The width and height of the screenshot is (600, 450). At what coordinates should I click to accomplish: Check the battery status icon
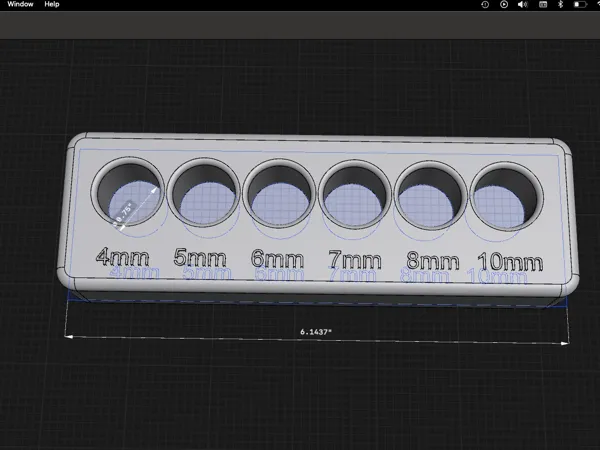(580, 5)
